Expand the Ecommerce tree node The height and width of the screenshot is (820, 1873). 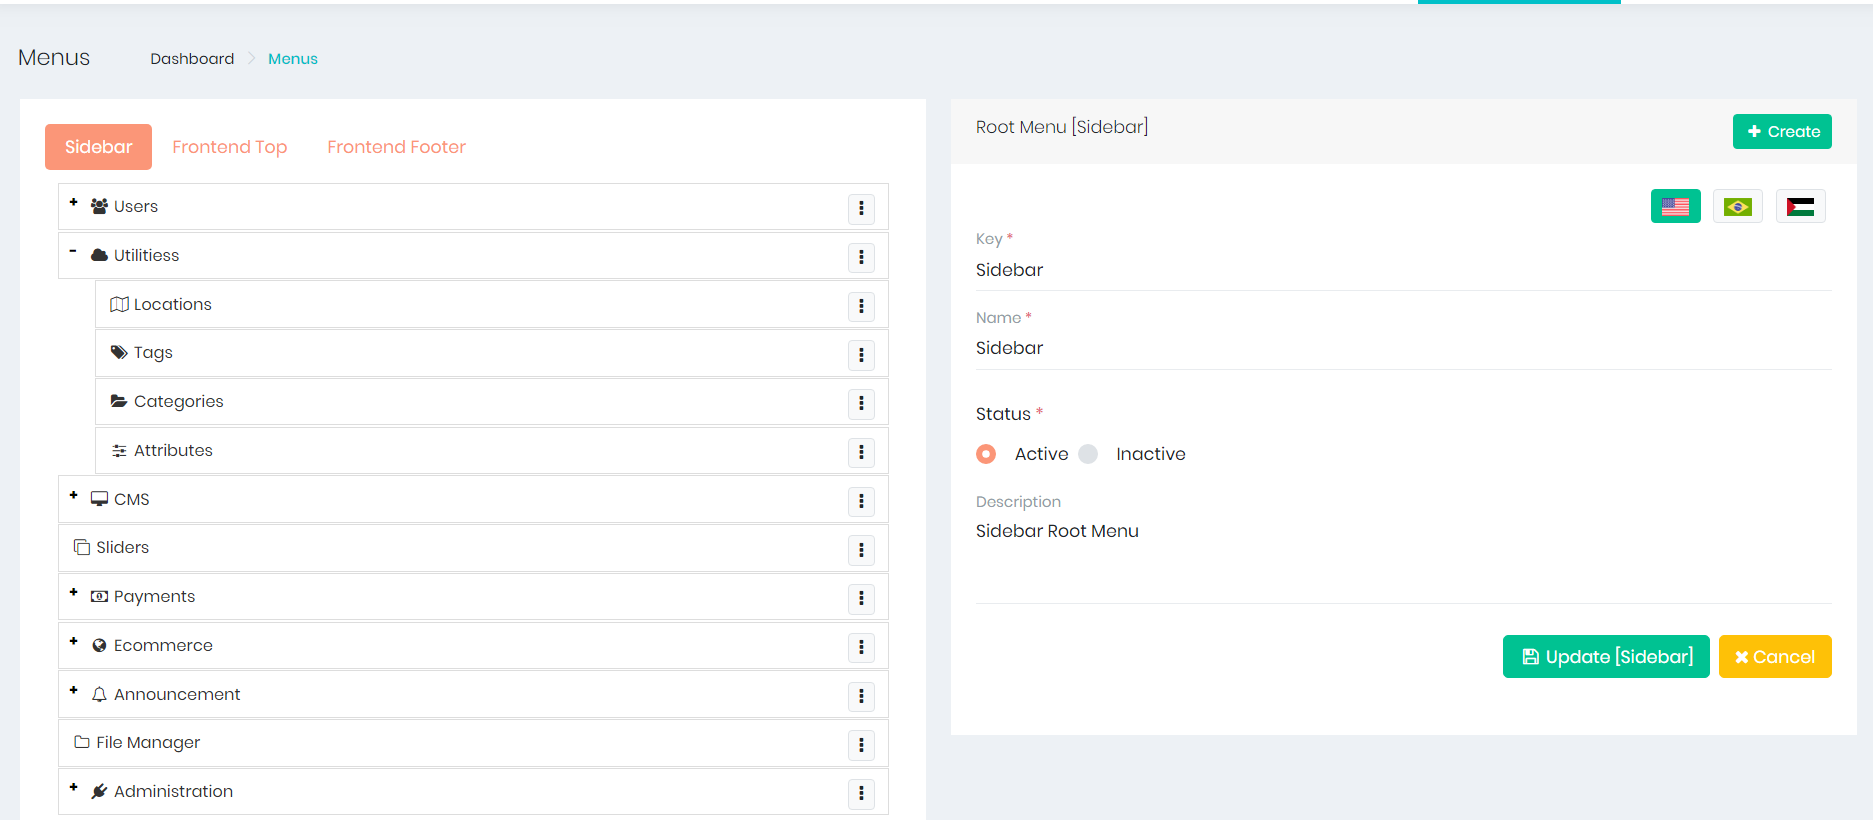click(x=73, y=641)
